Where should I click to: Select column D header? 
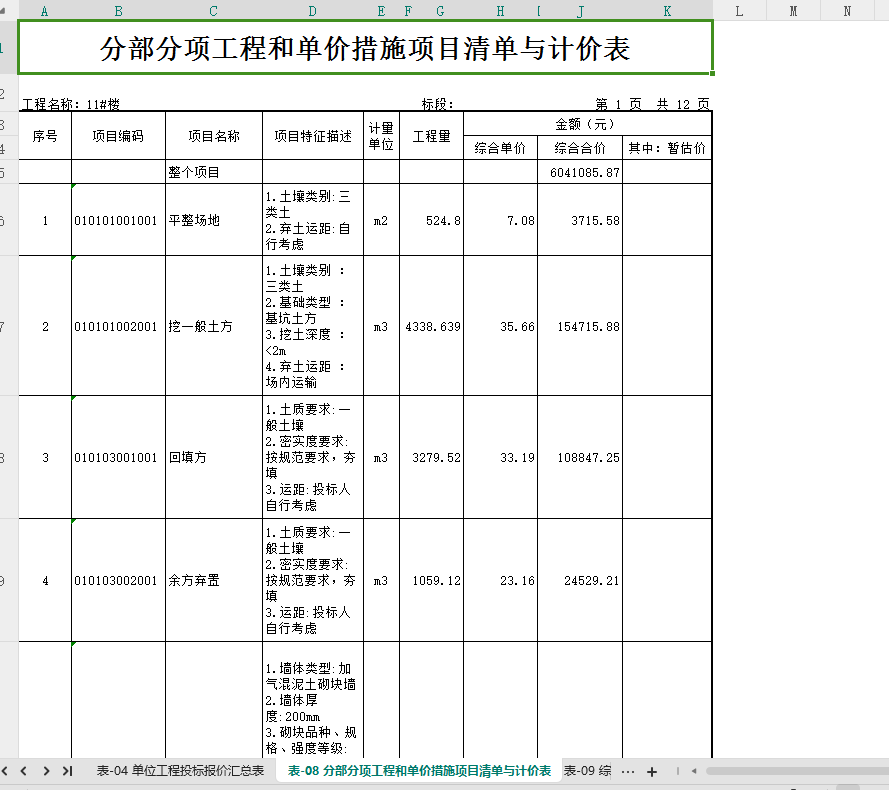click(313, 11)
